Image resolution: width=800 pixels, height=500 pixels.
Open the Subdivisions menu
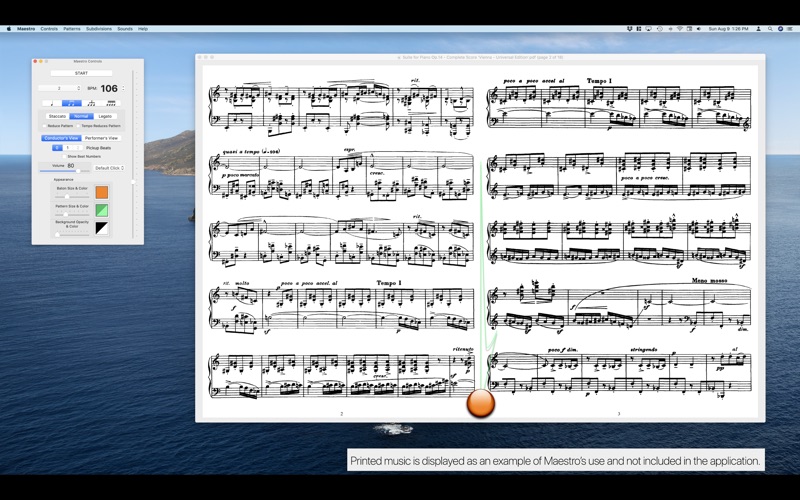click(99, 29)
